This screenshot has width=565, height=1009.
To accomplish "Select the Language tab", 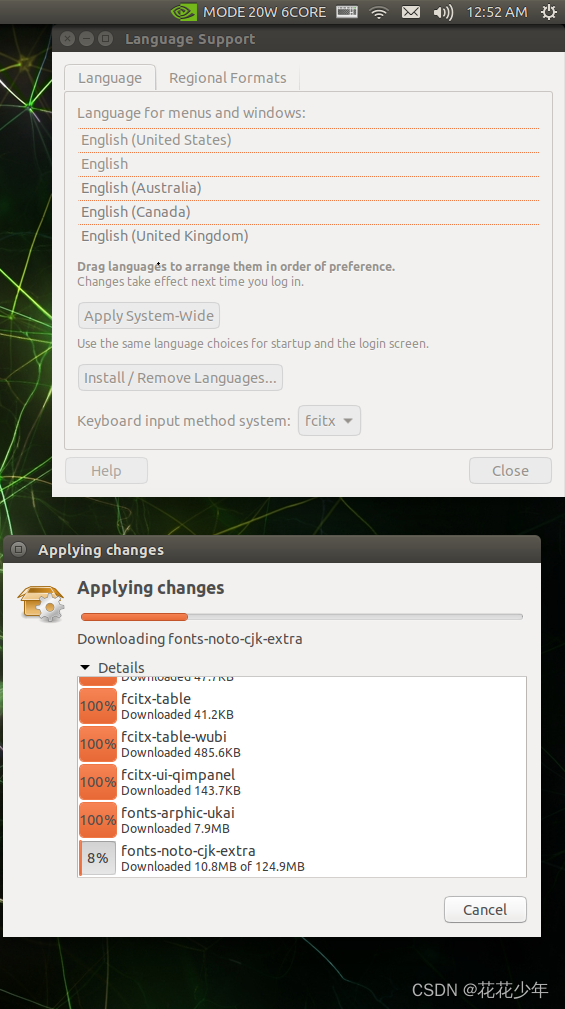I will pos(110,78).
